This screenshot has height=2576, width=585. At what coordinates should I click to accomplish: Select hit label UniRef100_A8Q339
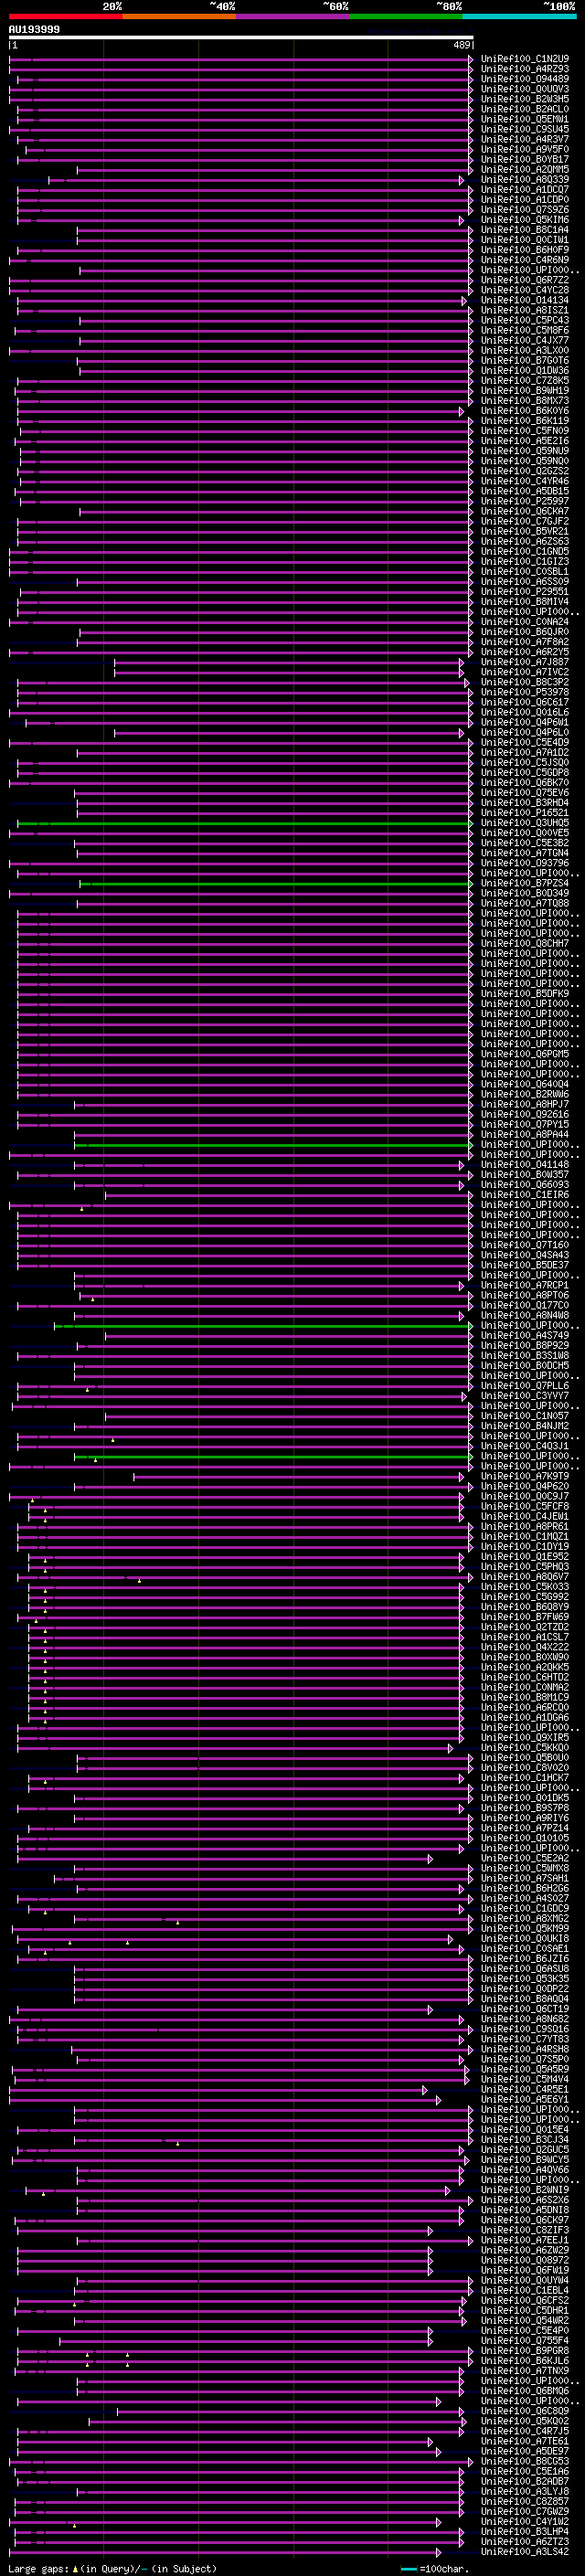[x=525, y=180]
